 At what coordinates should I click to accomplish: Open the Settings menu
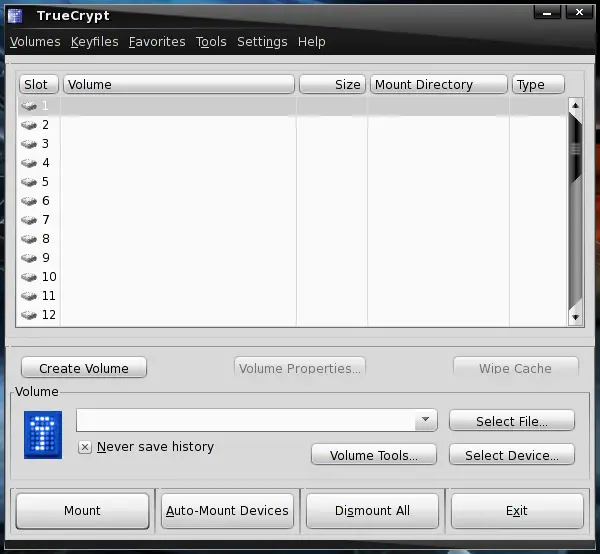coord(262,42)
